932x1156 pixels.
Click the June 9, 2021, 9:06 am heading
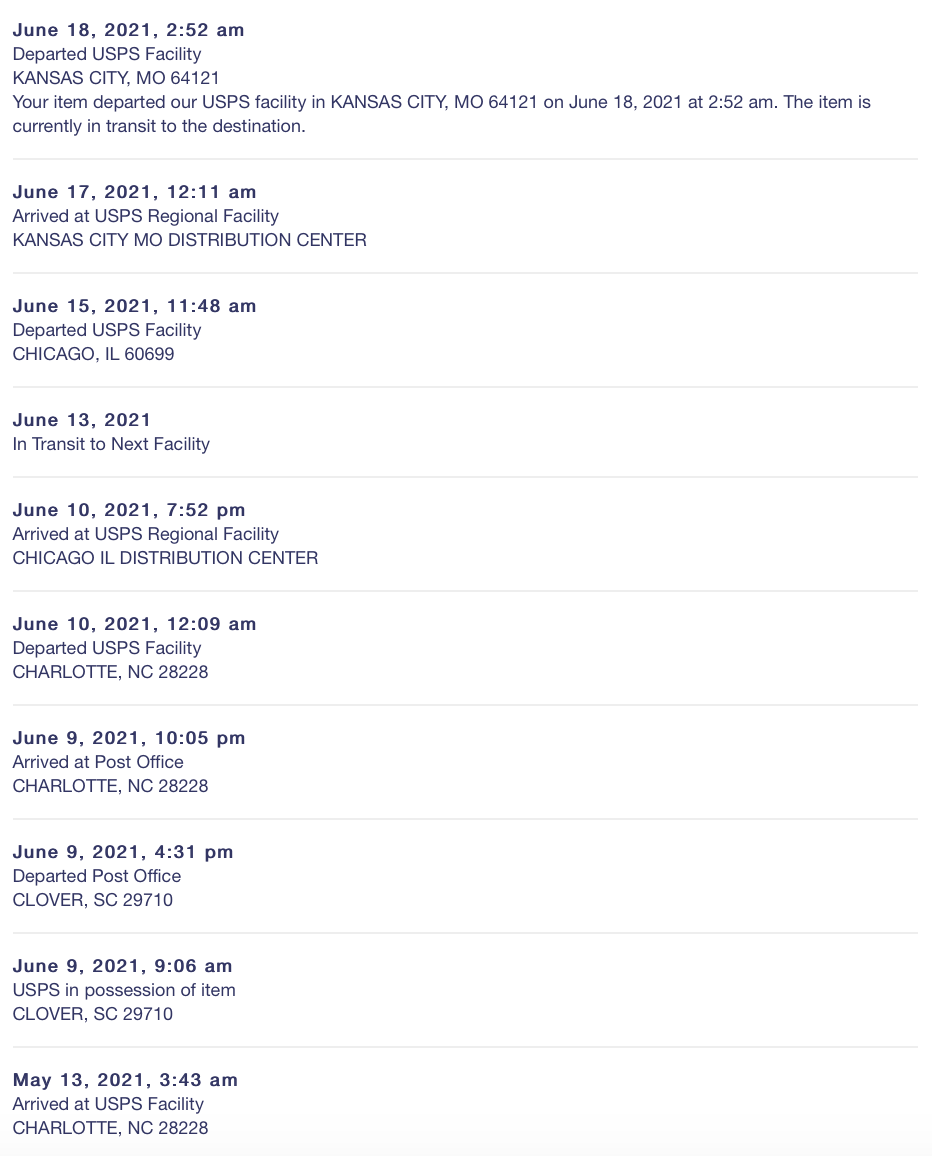122,966
